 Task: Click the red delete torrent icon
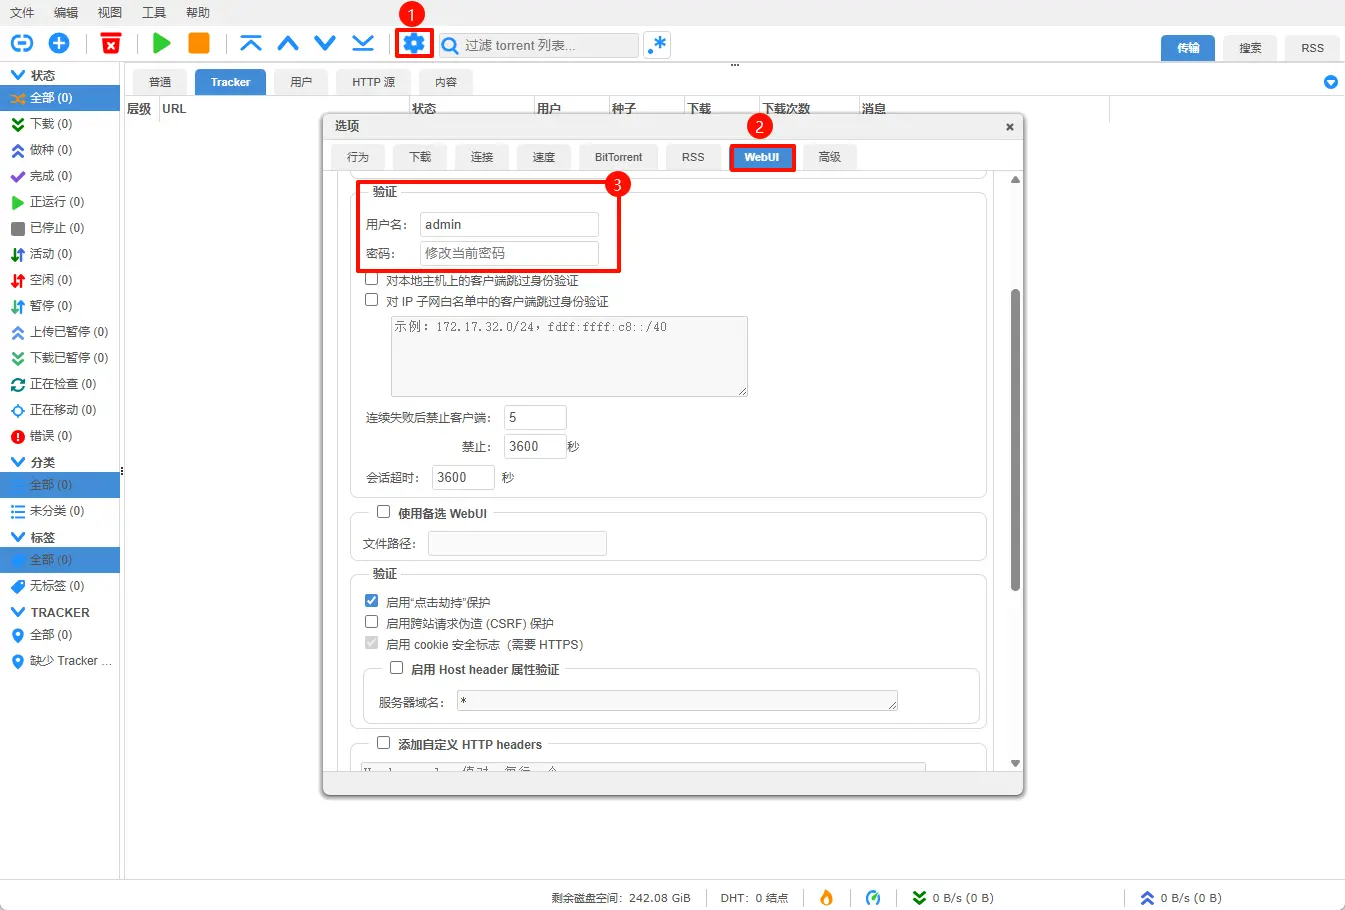pyautogui.click(x=111, y=43)
